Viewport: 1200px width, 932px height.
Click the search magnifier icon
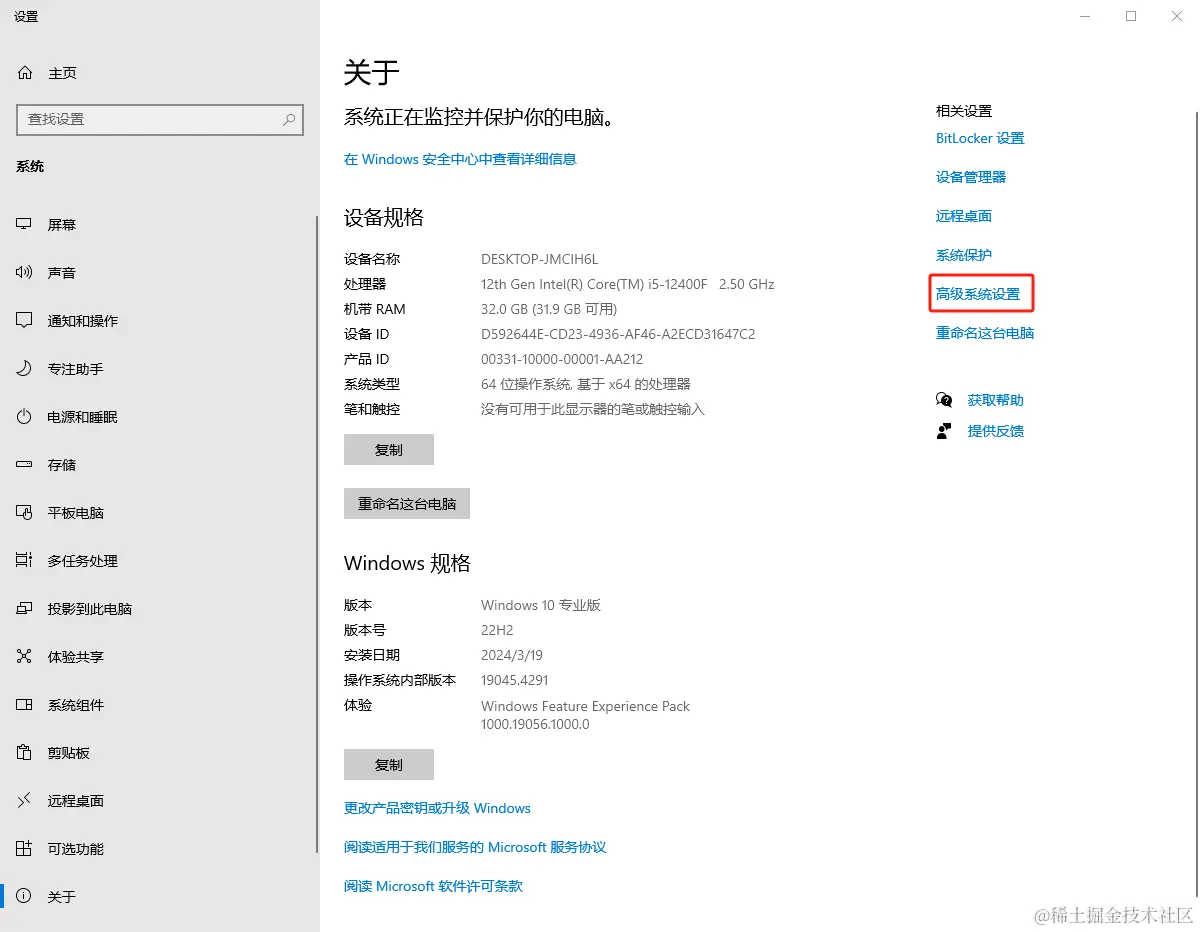pyautogui.click(x=289, y=119)
